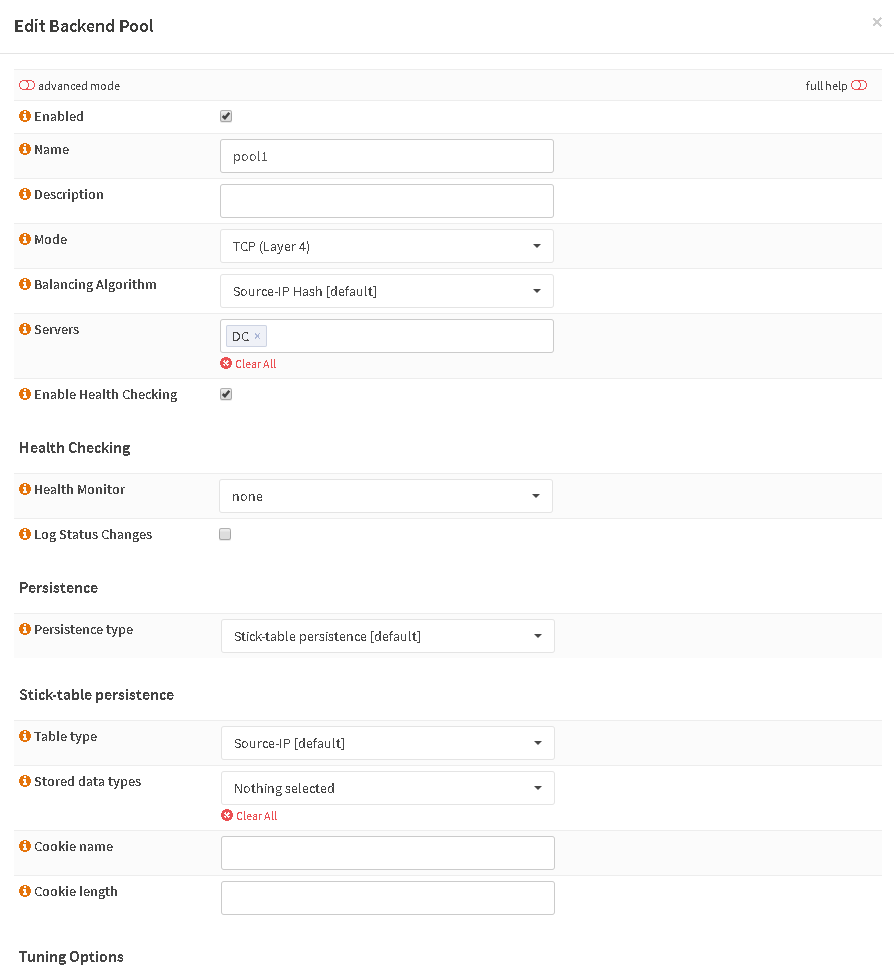Click info icon next to Persistence type
Viewport: 894px width, 977px height.
[x=25, y=629]
